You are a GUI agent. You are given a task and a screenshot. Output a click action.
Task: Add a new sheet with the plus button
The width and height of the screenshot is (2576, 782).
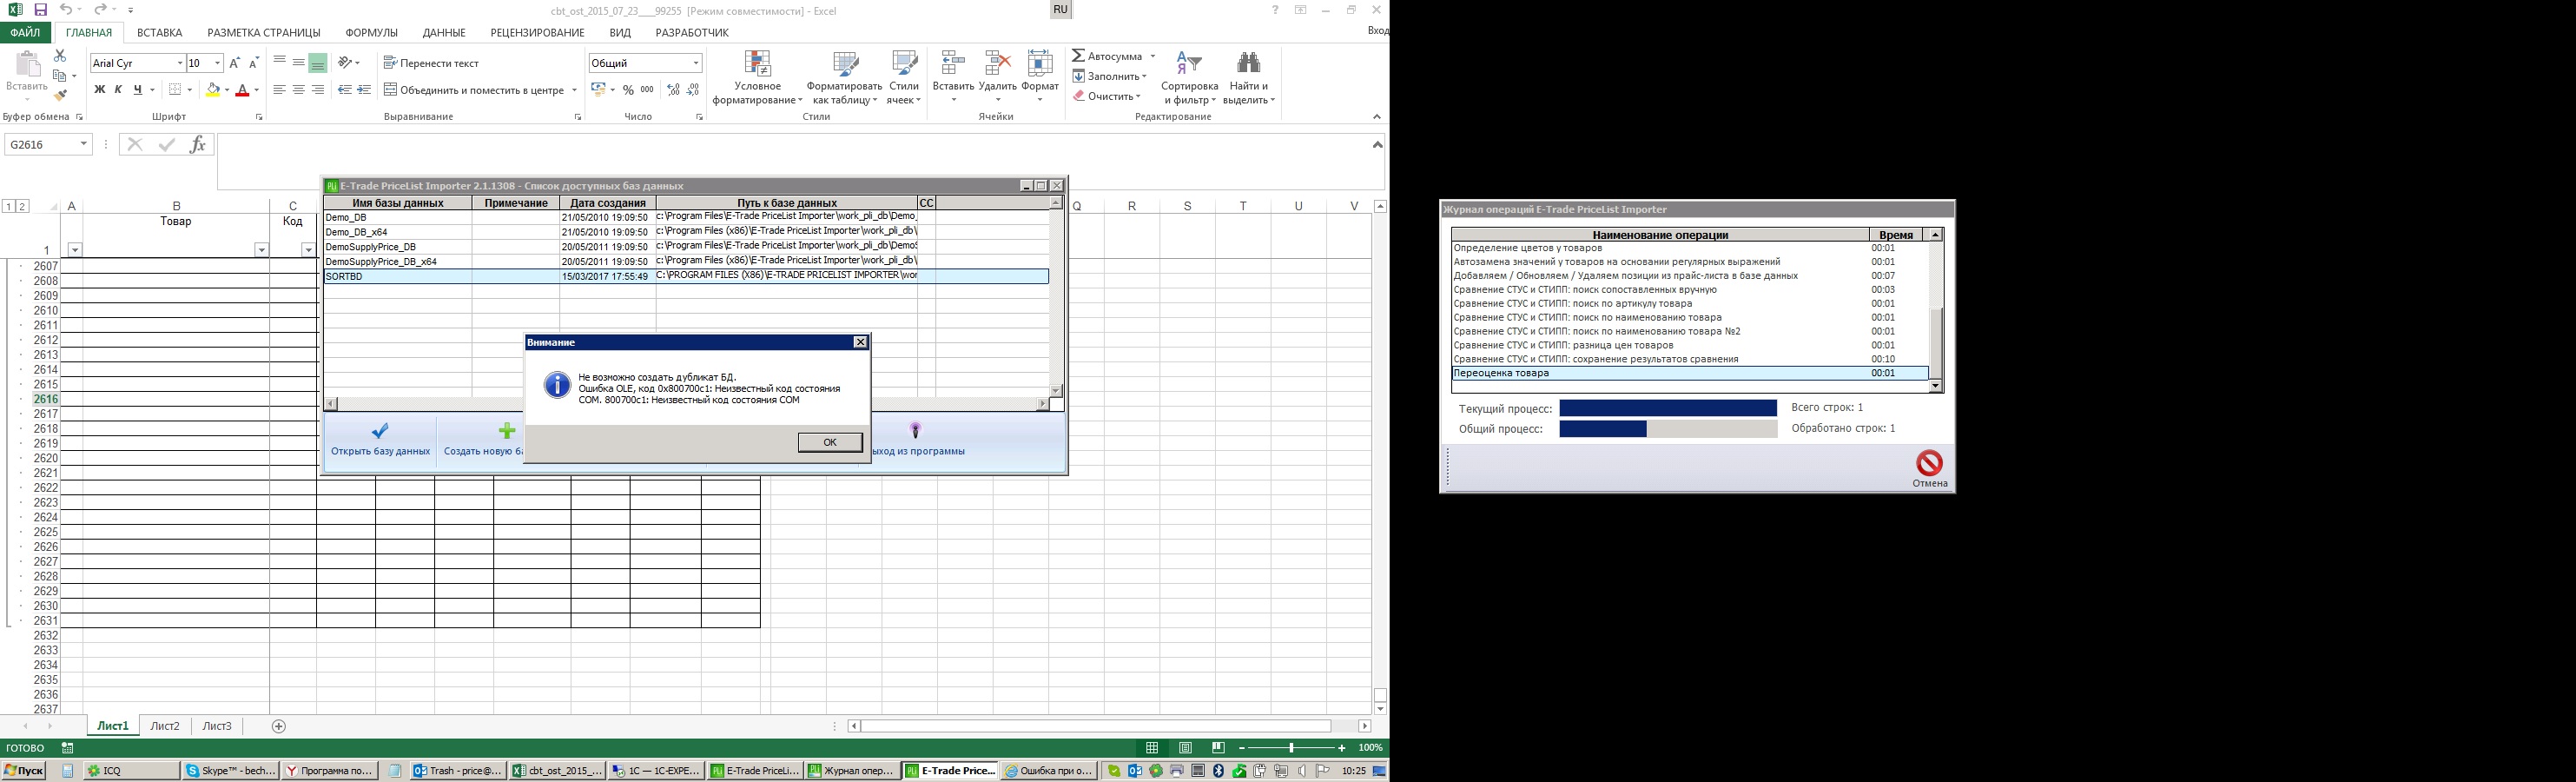(x=279, y=726)
